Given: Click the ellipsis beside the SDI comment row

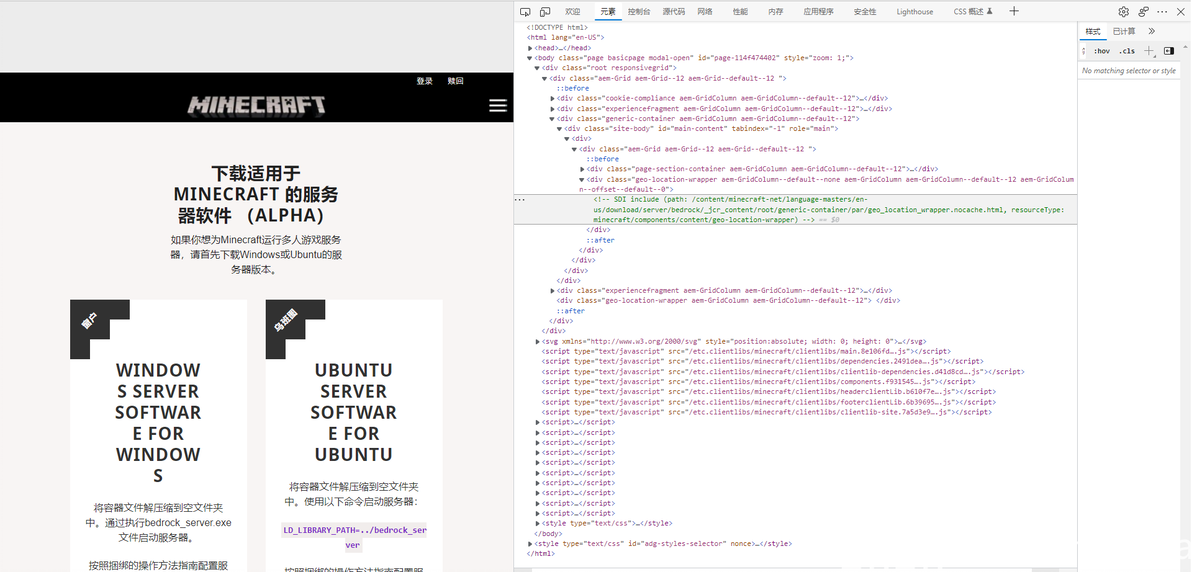Looking at the screenshot, I should pos(520,199).
